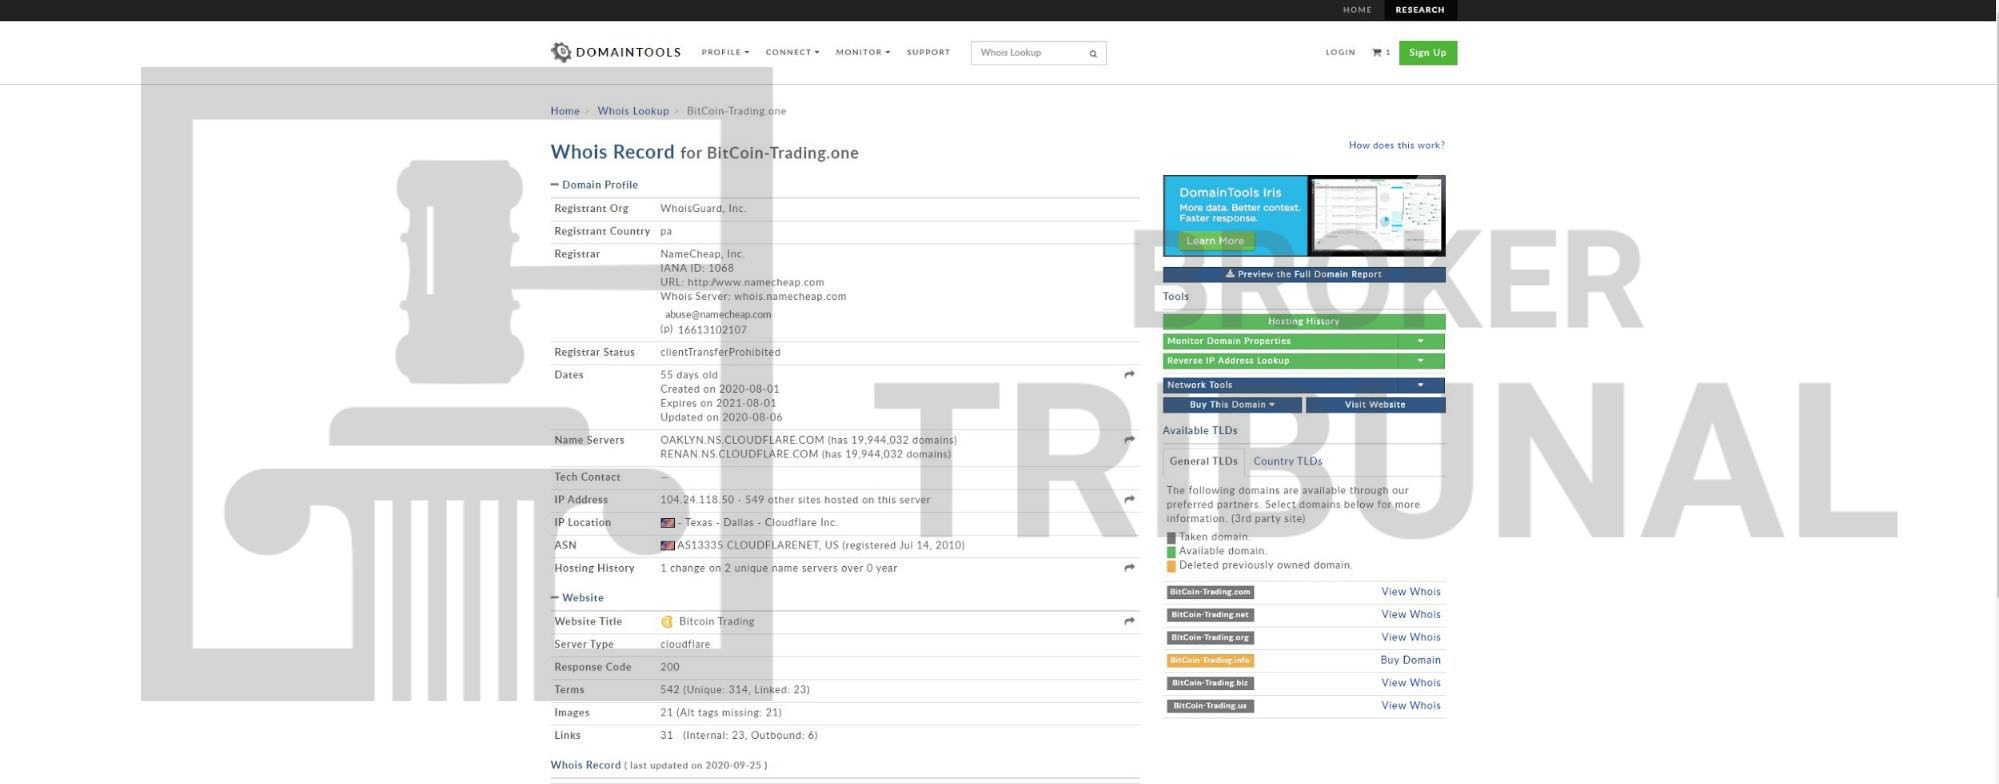Click the Learn More button in Iris ad
Viewport: 1999px width, 784px height.
click(x=1215, y=241)
